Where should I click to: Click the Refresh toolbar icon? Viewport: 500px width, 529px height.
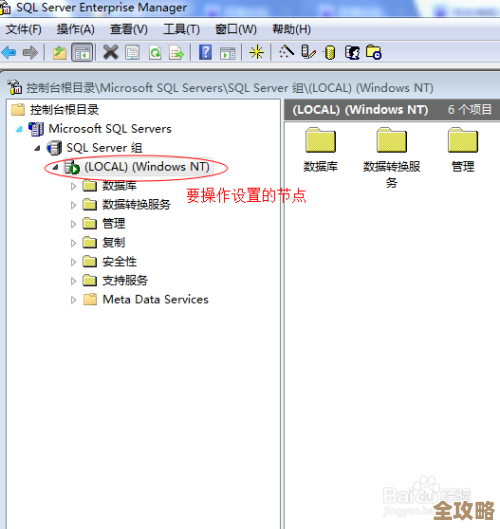click(x=155, y=53)
